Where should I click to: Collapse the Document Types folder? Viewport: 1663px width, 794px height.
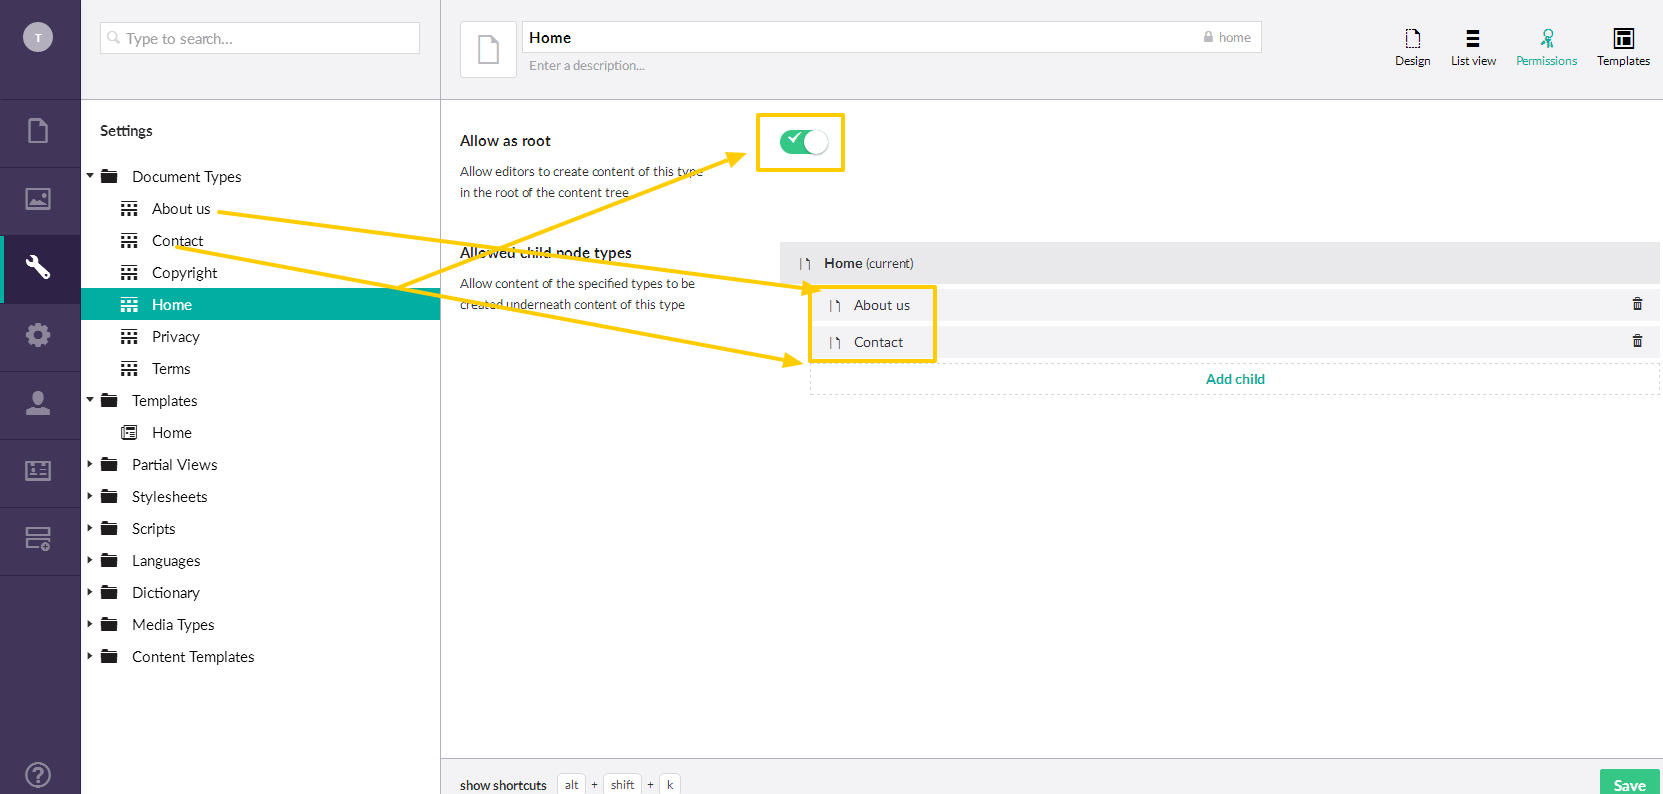90,176
